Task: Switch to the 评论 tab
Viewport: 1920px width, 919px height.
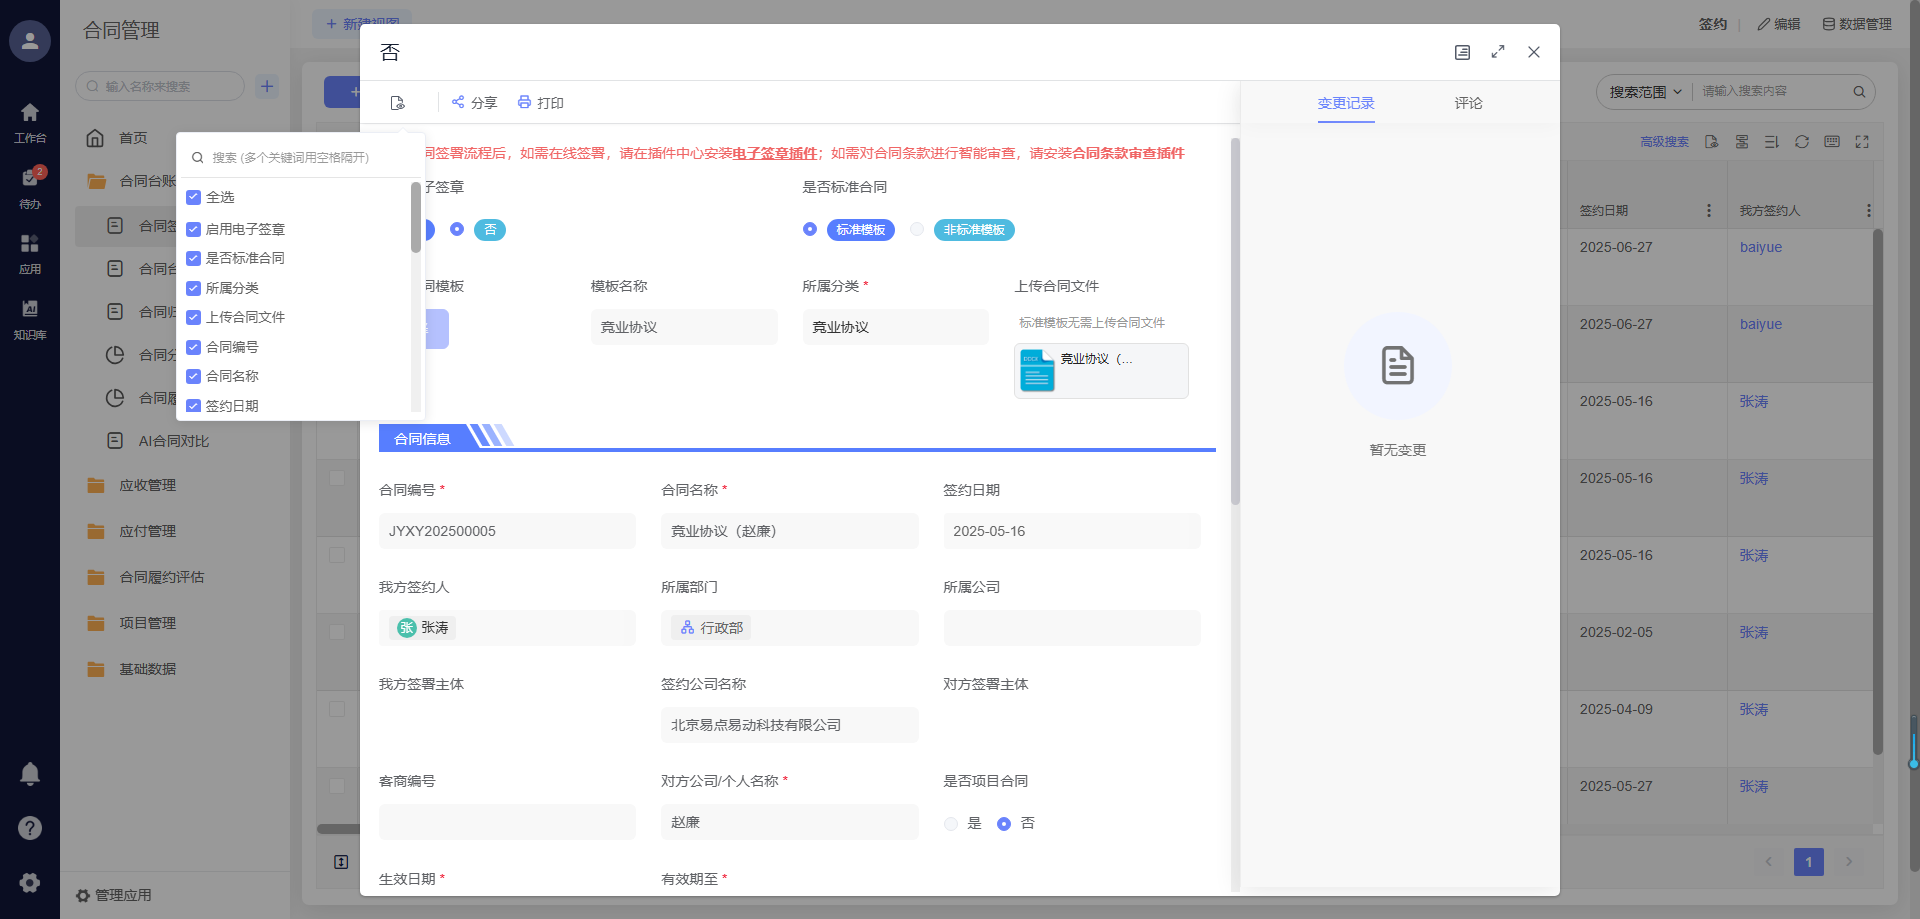Action: tap(1468, 103)
